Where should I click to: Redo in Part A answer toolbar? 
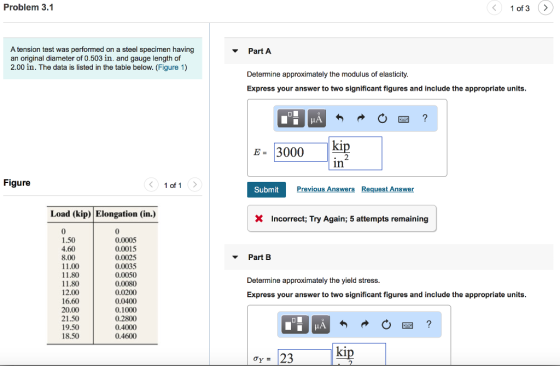pyautogui.click(x=361, y=118)
